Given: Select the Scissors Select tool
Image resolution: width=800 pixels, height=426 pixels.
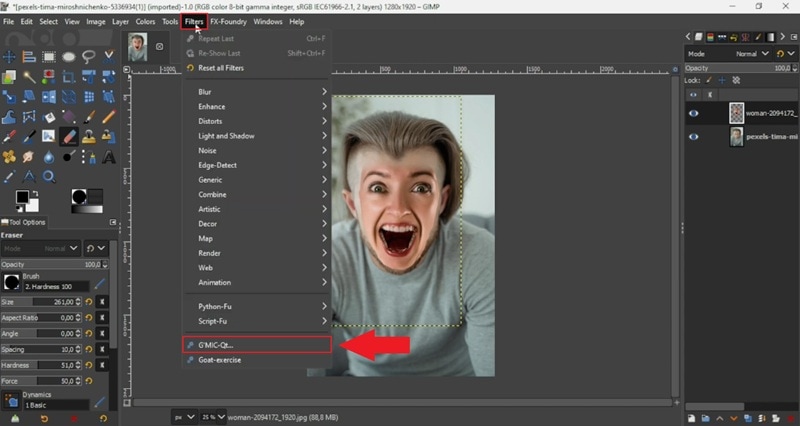Looking at the screenshot, I should (x=109, y=57).
